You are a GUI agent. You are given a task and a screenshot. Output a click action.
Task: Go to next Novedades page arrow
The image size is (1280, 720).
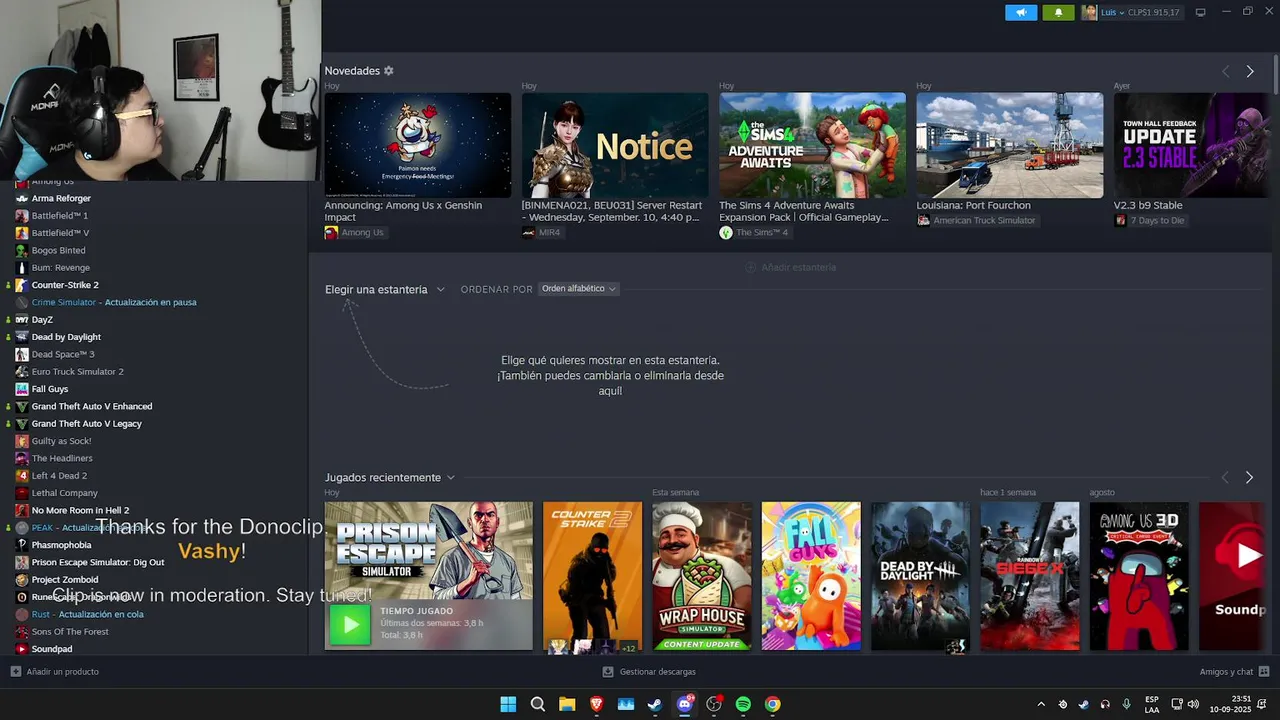pyautogui.click(x=1249, y=71)
